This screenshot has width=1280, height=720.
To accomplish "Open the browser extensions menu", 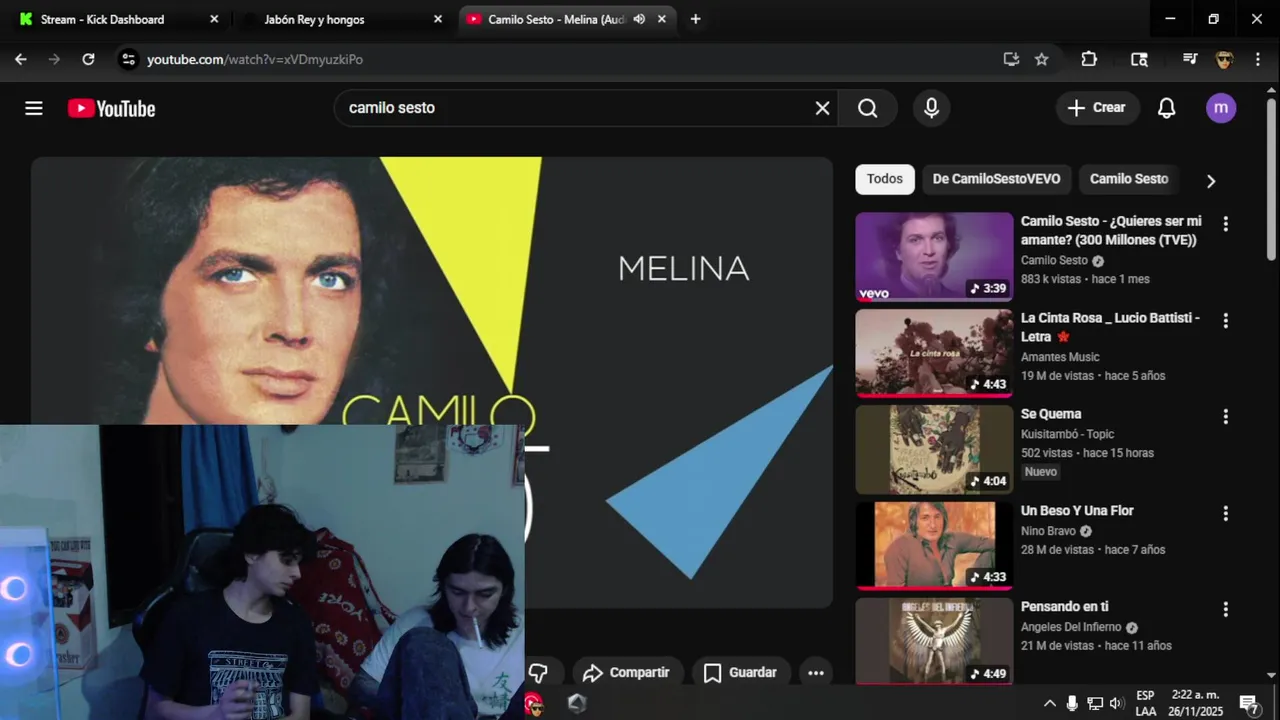I will 1089,59.
